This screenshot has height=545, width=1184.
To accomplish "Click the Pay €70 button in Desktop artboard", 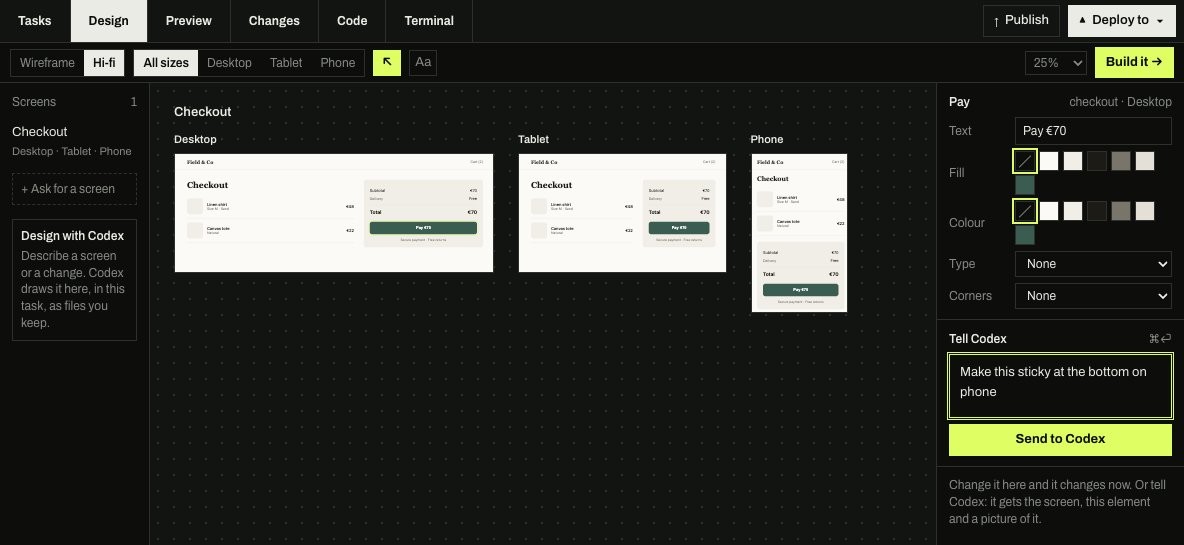I will click(x=423, y=228).
